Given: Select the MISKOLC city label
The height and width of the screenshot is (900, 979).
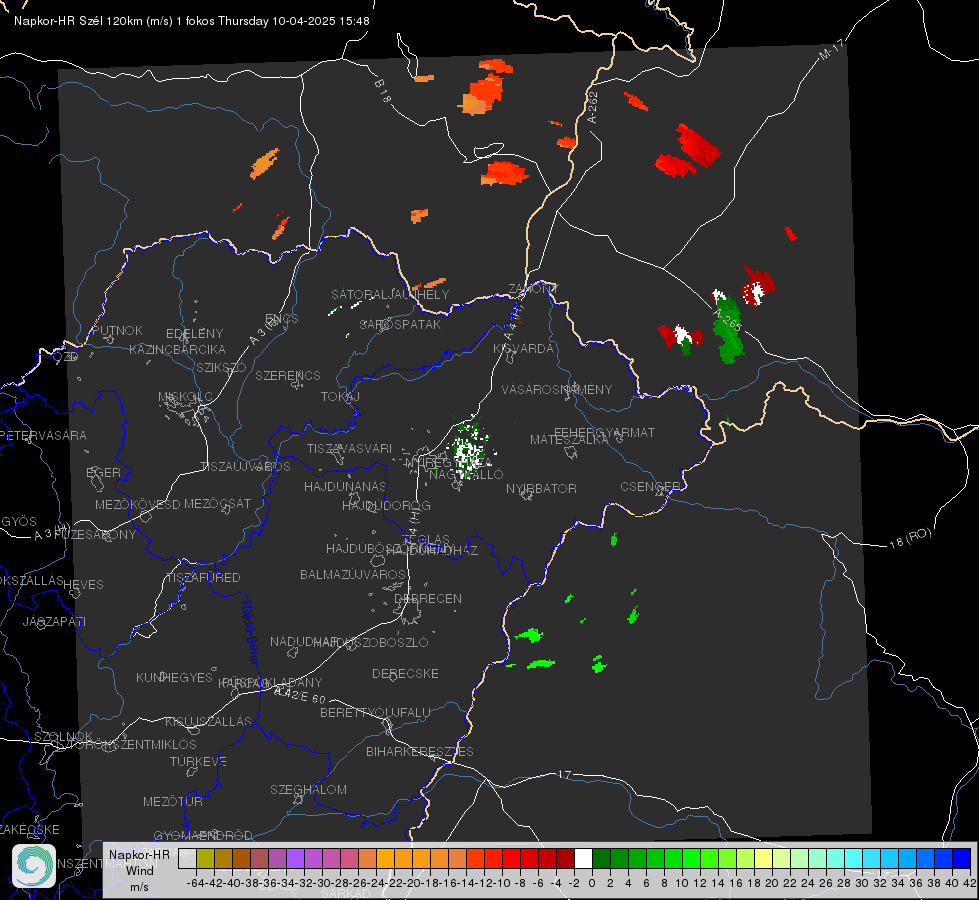Looking at the screenshot, I should coord(185,397).
